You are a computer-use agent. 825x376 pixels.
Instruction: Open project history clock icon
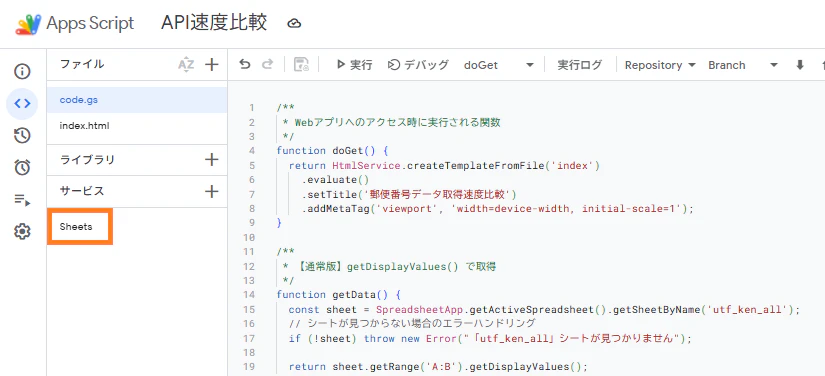click(x=22, y=136)
